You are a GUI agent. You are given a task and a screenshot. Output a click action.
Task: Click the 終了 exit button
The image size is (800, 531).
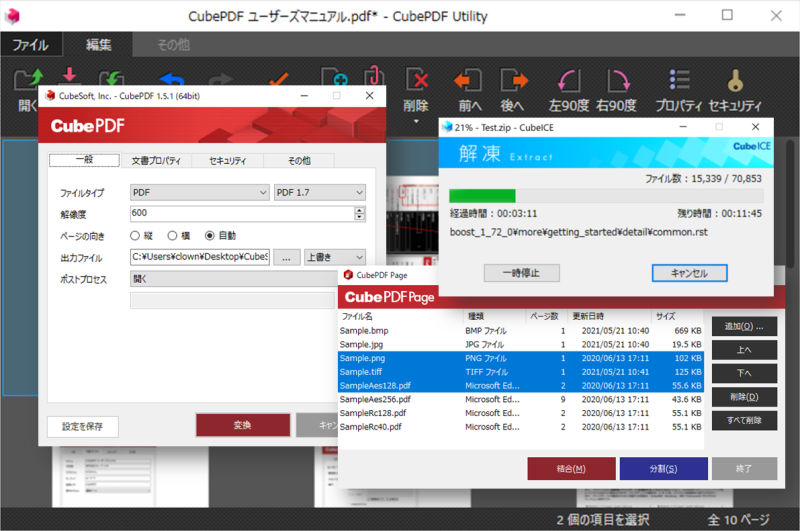coord(744,468)
